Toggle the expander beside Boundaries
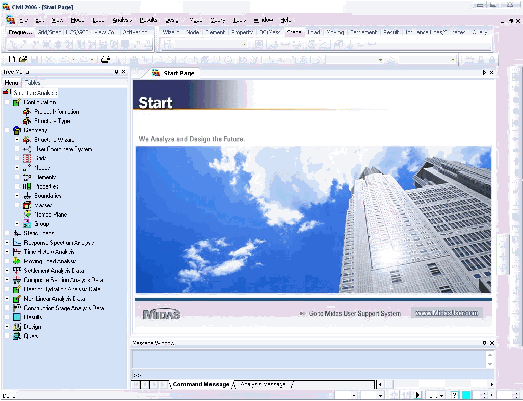Image resolution: width=523 pixels, height=401 pixels. (x=17, y=196)
